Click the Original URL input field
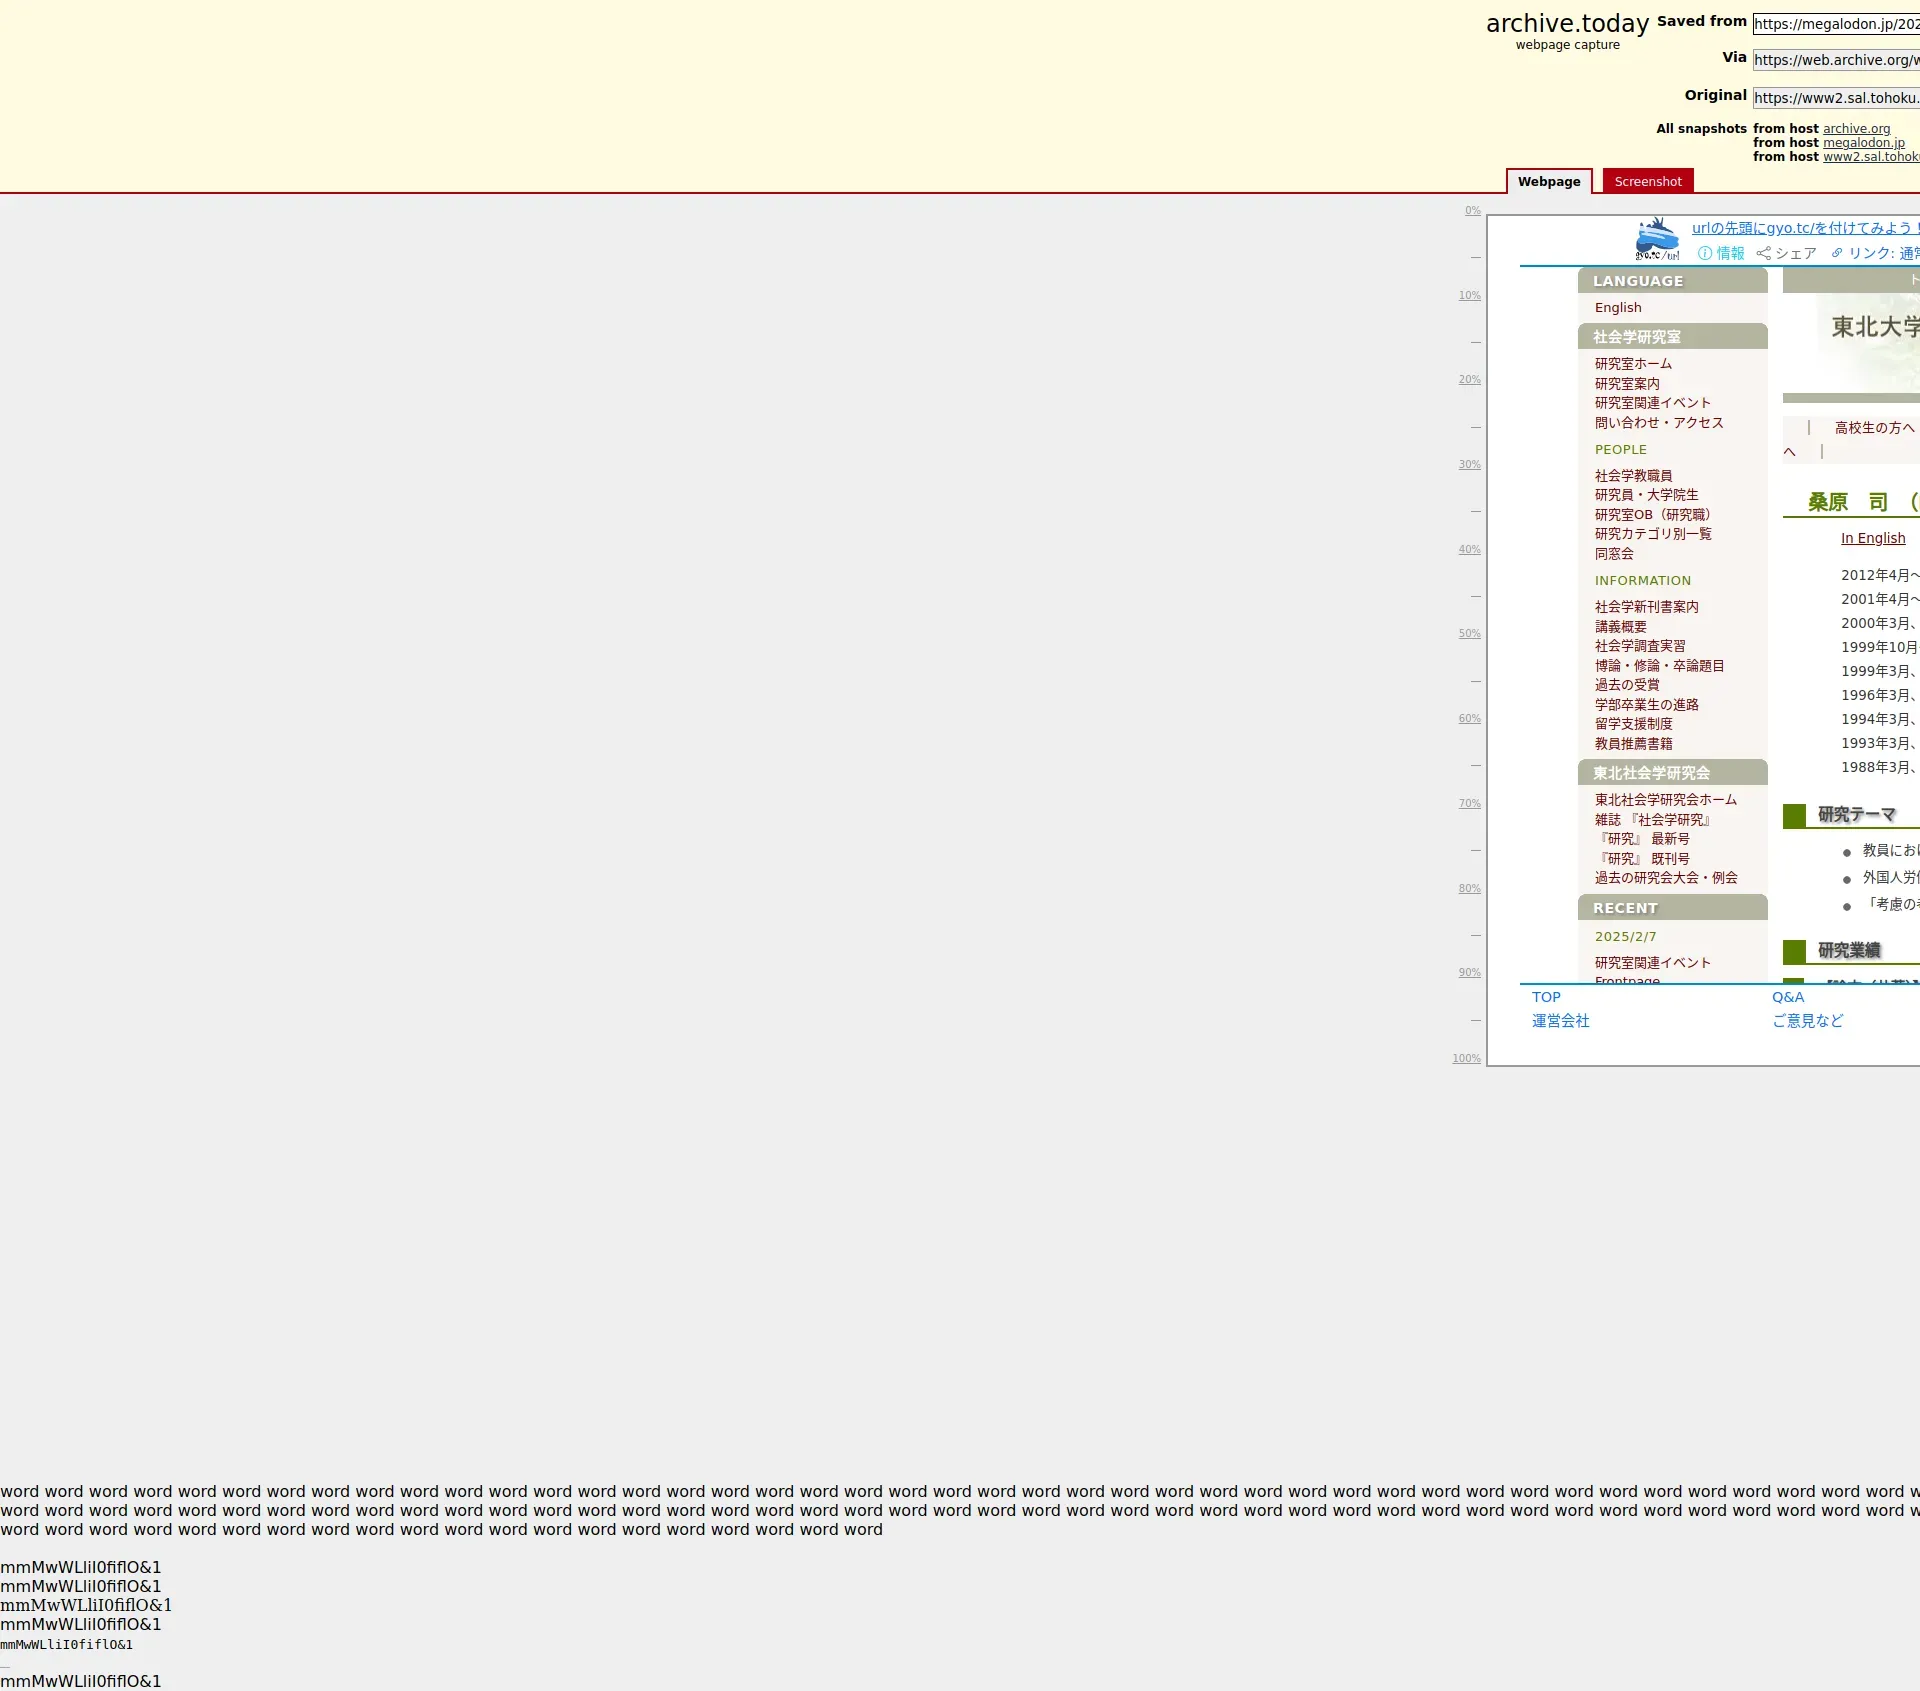The height and width of the screenshot is (1691, 1920). point(1836,98)
